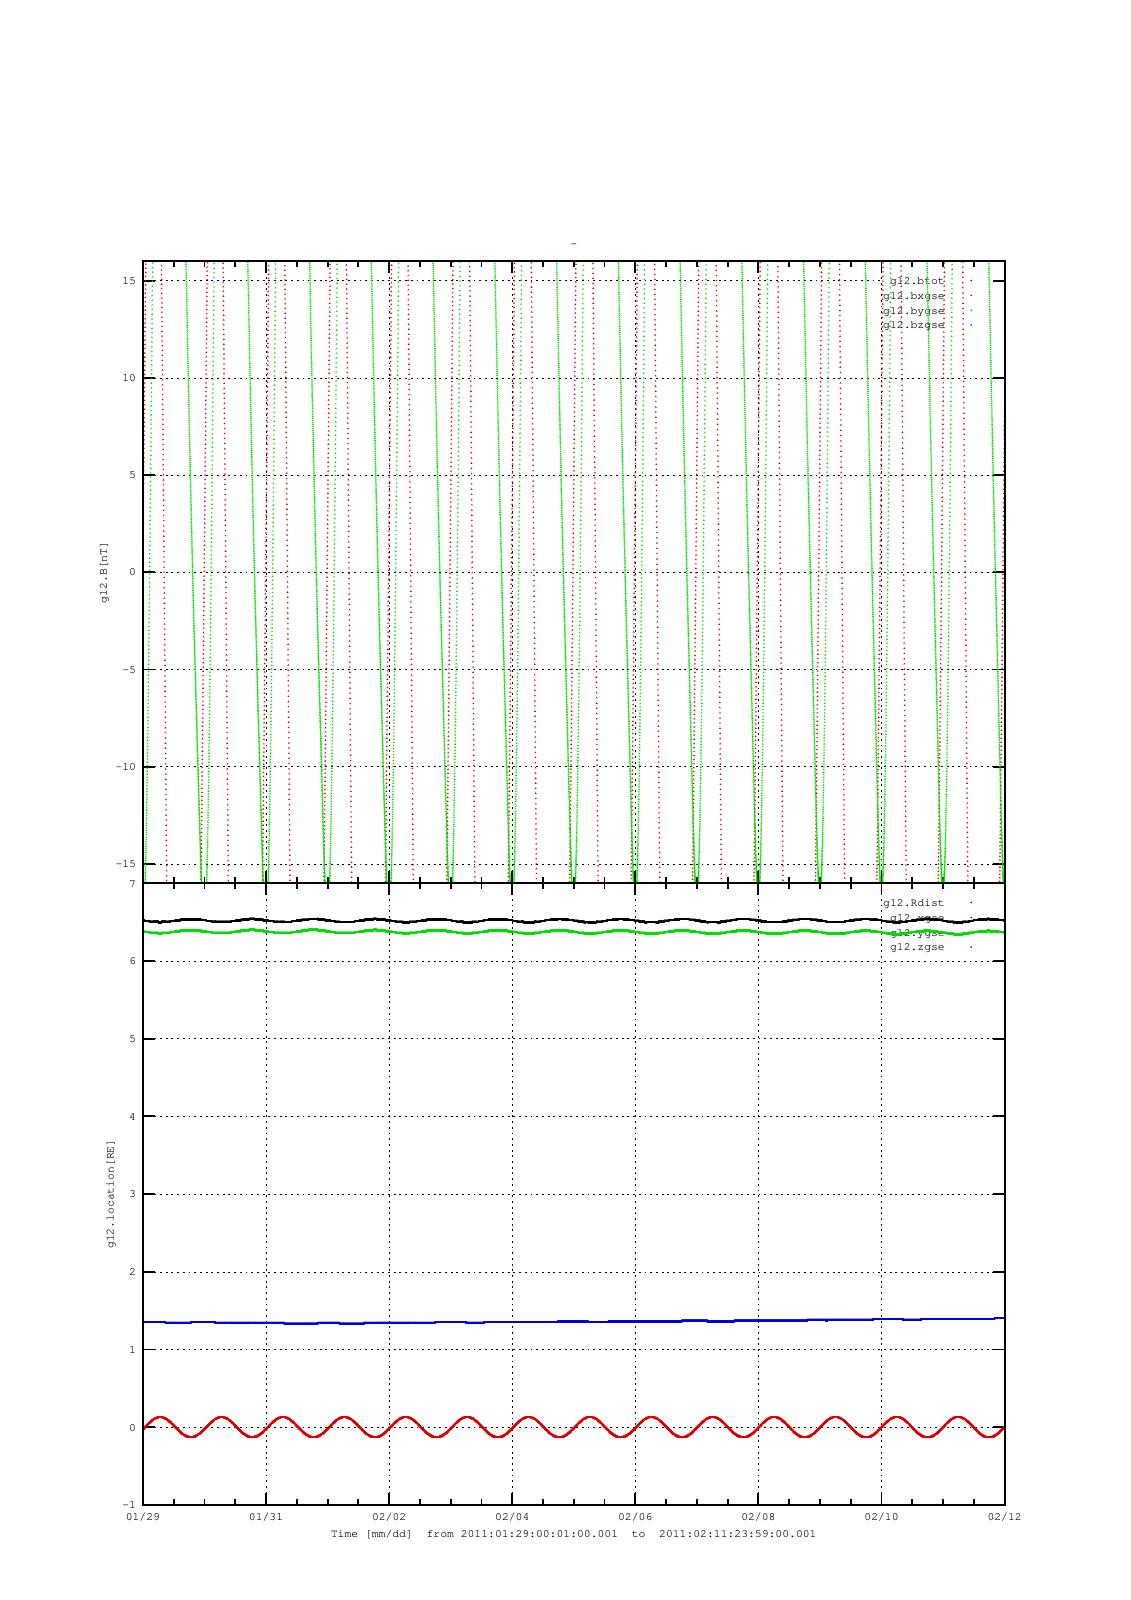This screenshot has height=1600, width=1131.
Task: Click the 02/12 date tick label
Action: 1004,1516
